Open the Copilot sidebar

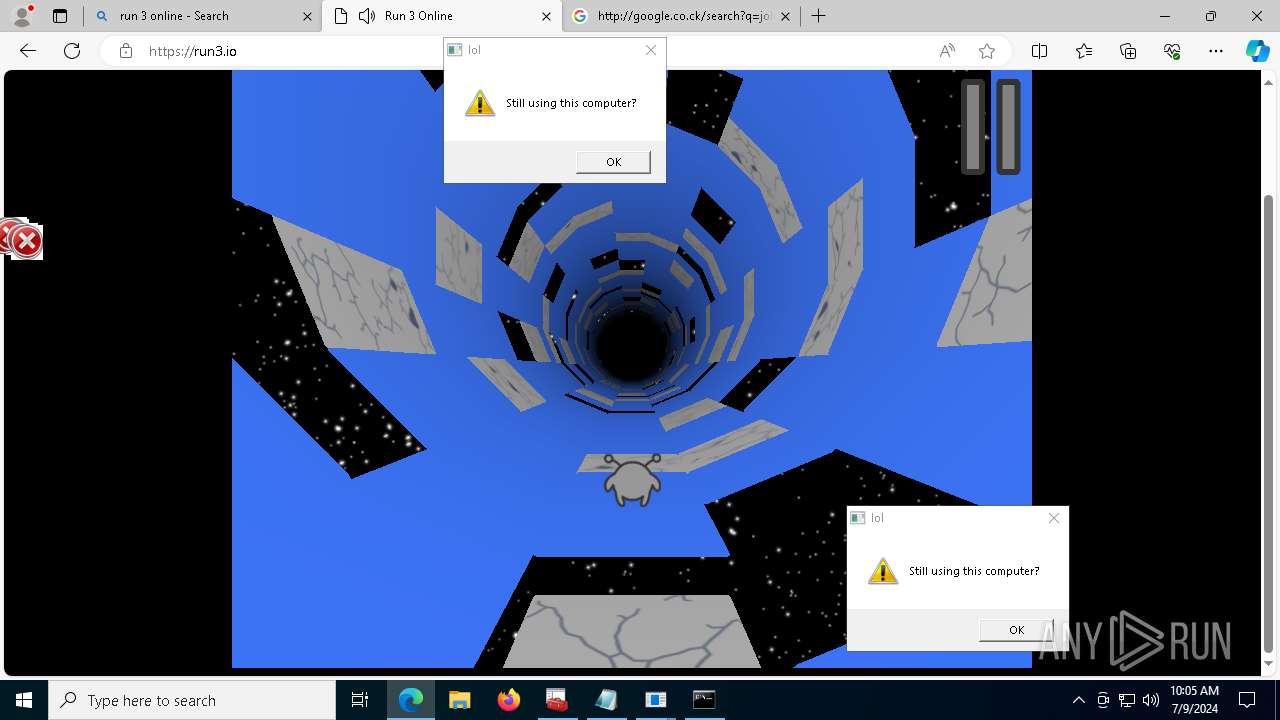1257,51
